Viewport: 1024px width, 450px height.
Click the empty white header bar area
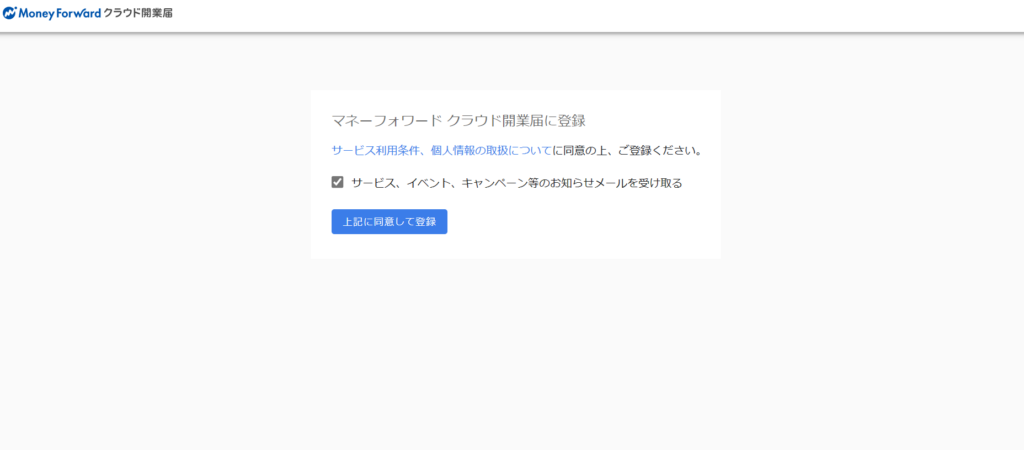pyautogui.click(x=600, y=15)
